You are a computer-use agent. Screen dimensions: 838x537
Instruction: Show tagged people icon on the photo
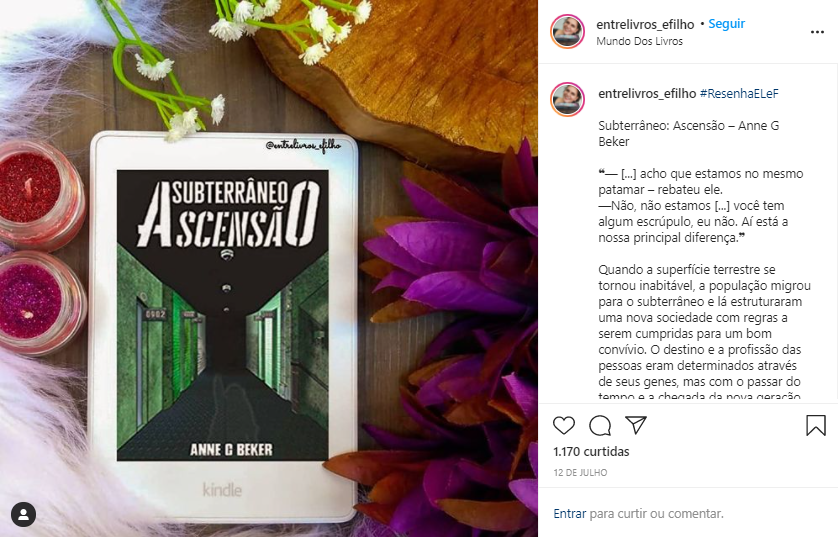[x=24, y=514]
